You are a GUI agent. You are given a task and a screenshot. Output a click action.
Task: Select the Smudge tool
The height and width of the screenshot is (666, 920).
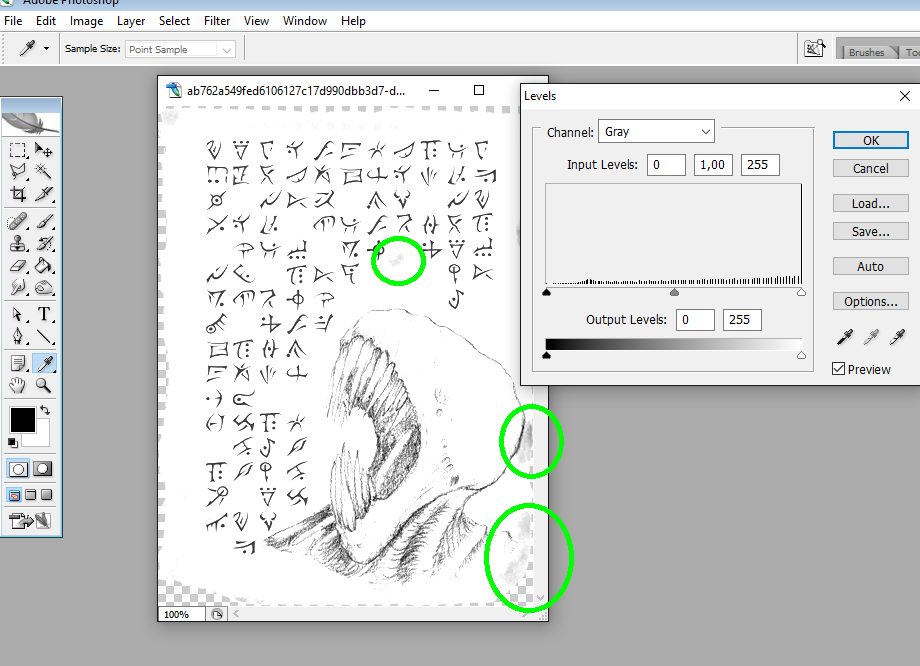click(x=18, y=287)
